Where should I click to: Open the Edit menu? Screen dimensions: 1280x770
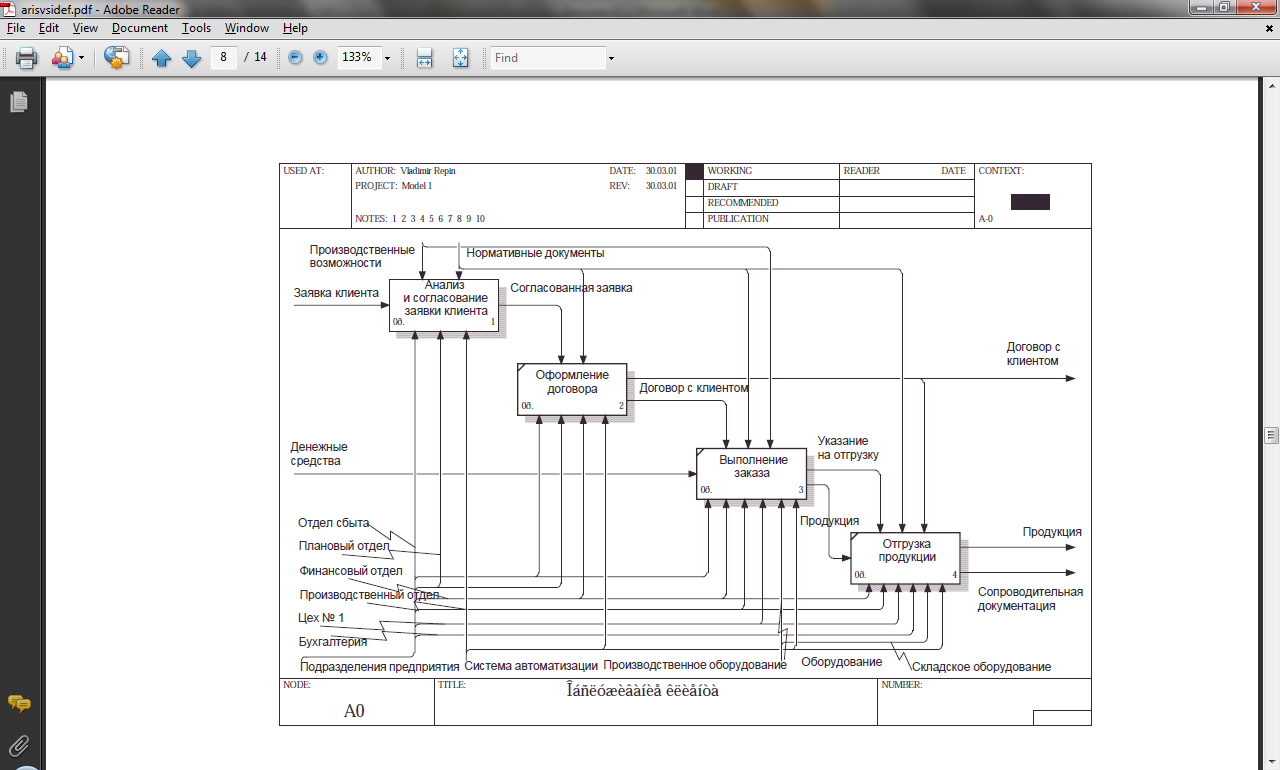[49, 28]
